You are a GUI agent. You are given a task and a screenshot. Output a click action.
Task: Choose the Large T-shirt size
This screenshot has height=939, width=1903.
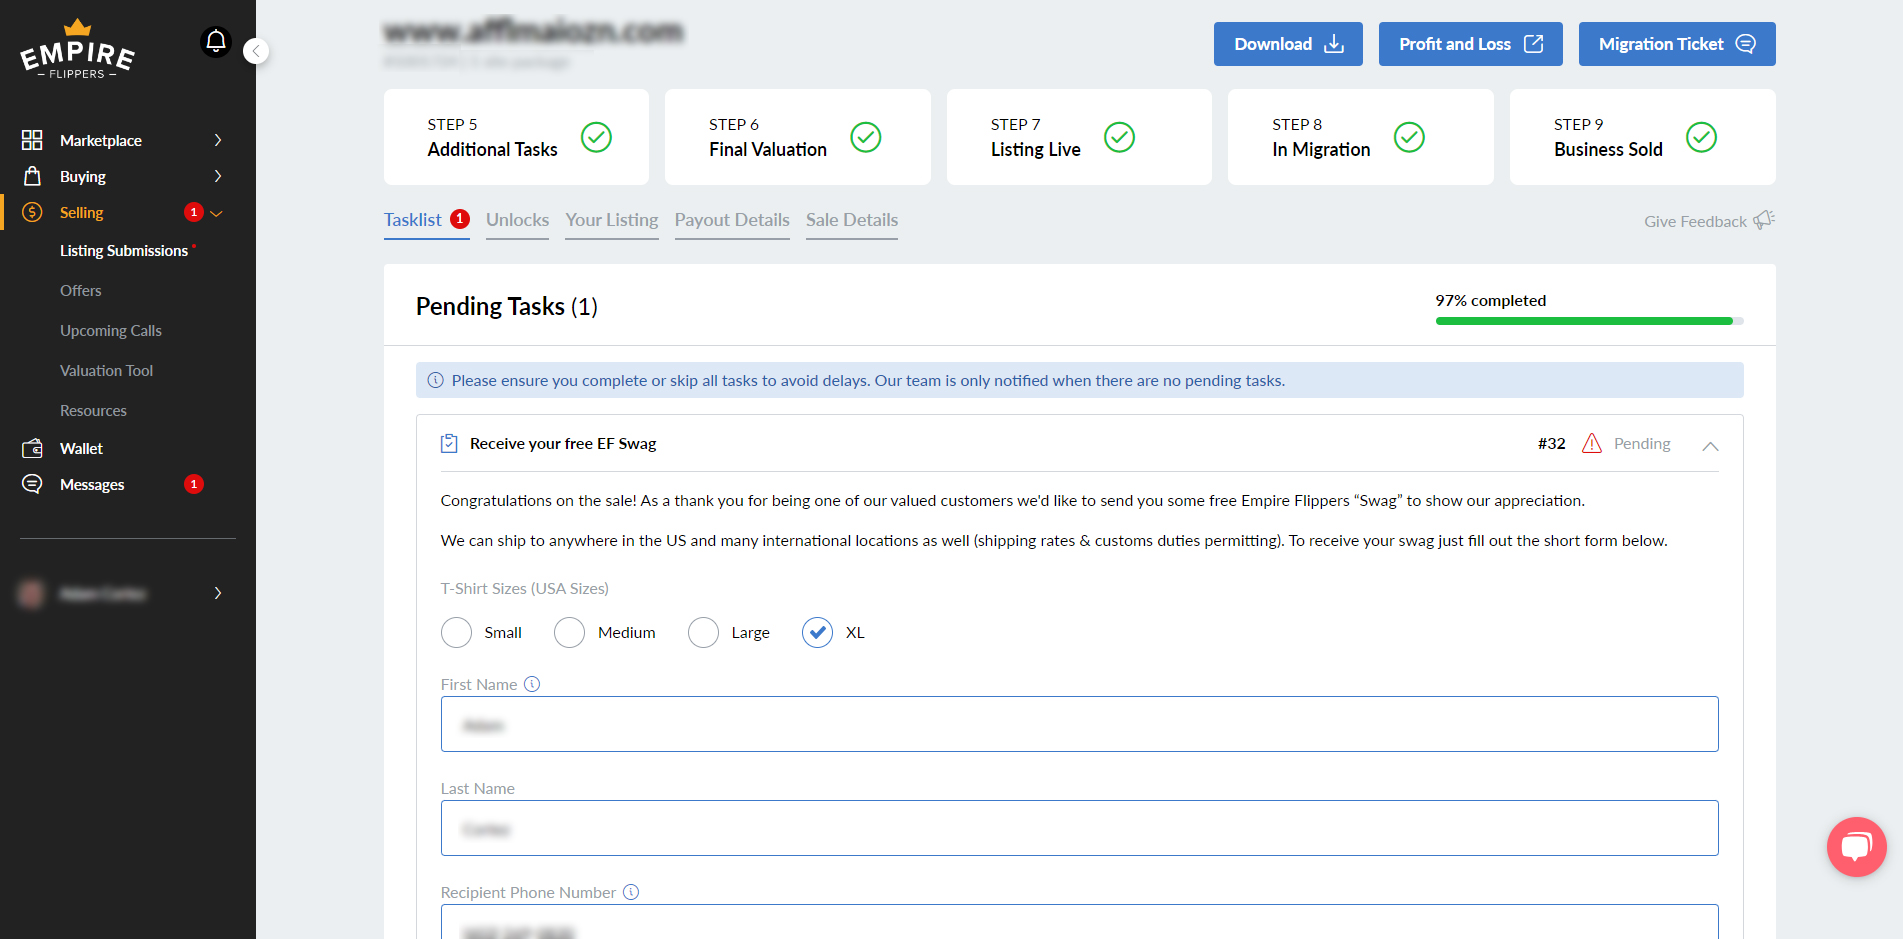pos(704,633)
